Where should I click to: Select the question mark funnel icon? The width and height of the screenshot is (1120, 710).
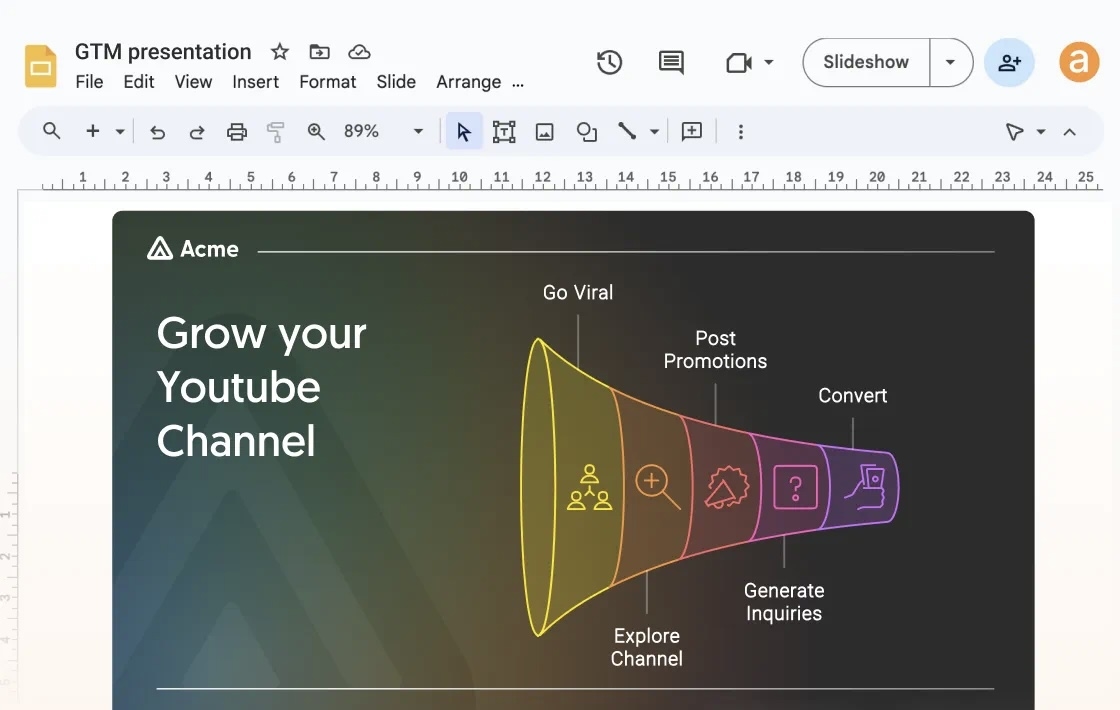point(795,486)
